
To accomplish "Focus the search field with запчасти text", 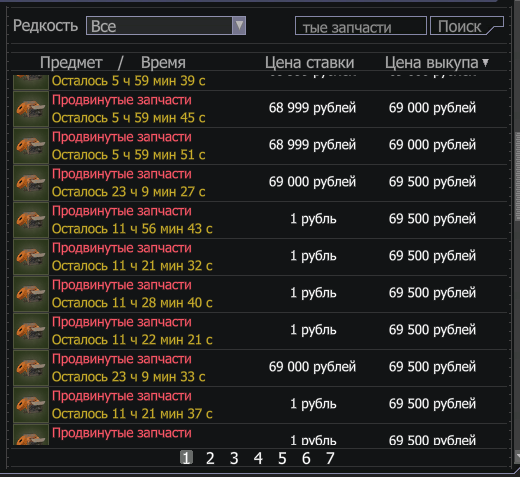I will [361, 26].
